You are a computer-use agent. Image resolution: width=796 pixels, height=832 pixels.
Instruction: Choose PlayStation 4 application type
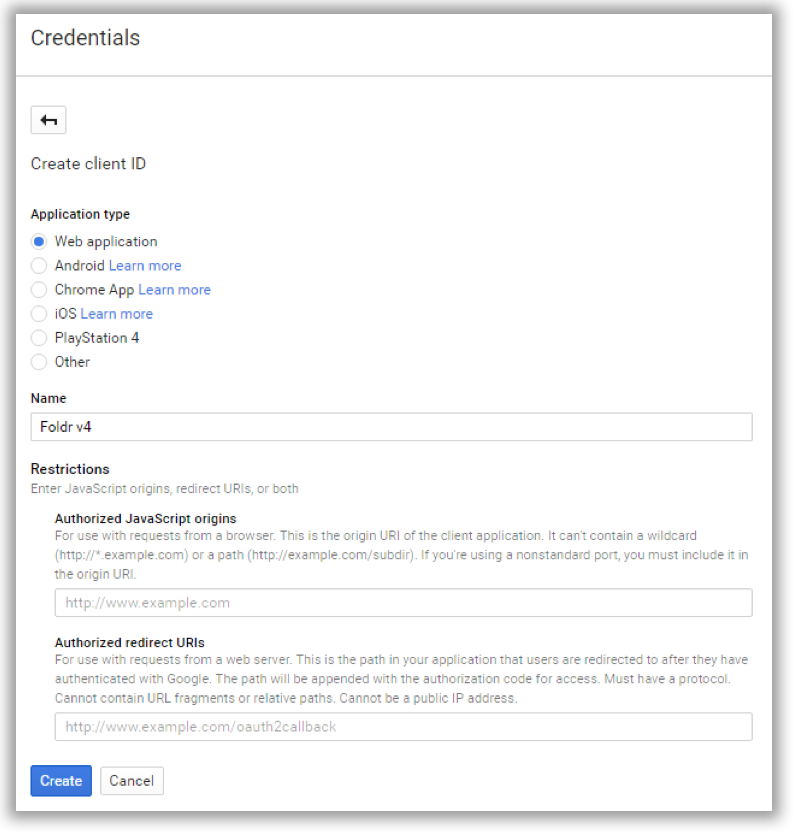(38, 337)
